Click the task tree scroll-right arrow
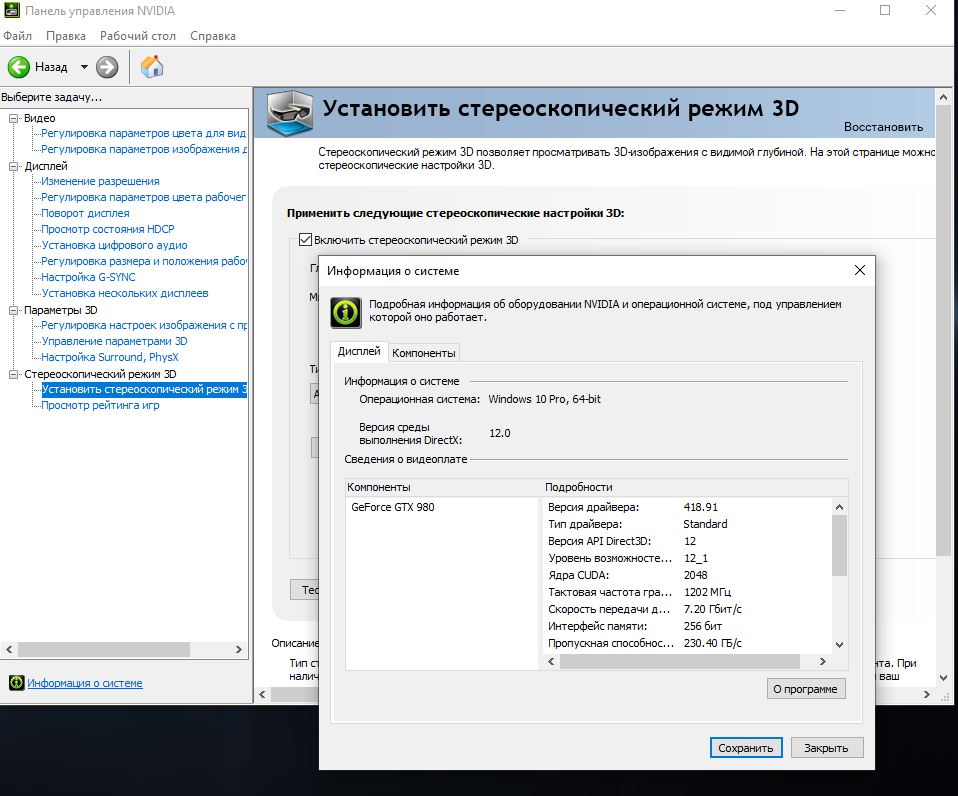 [239, 649]
